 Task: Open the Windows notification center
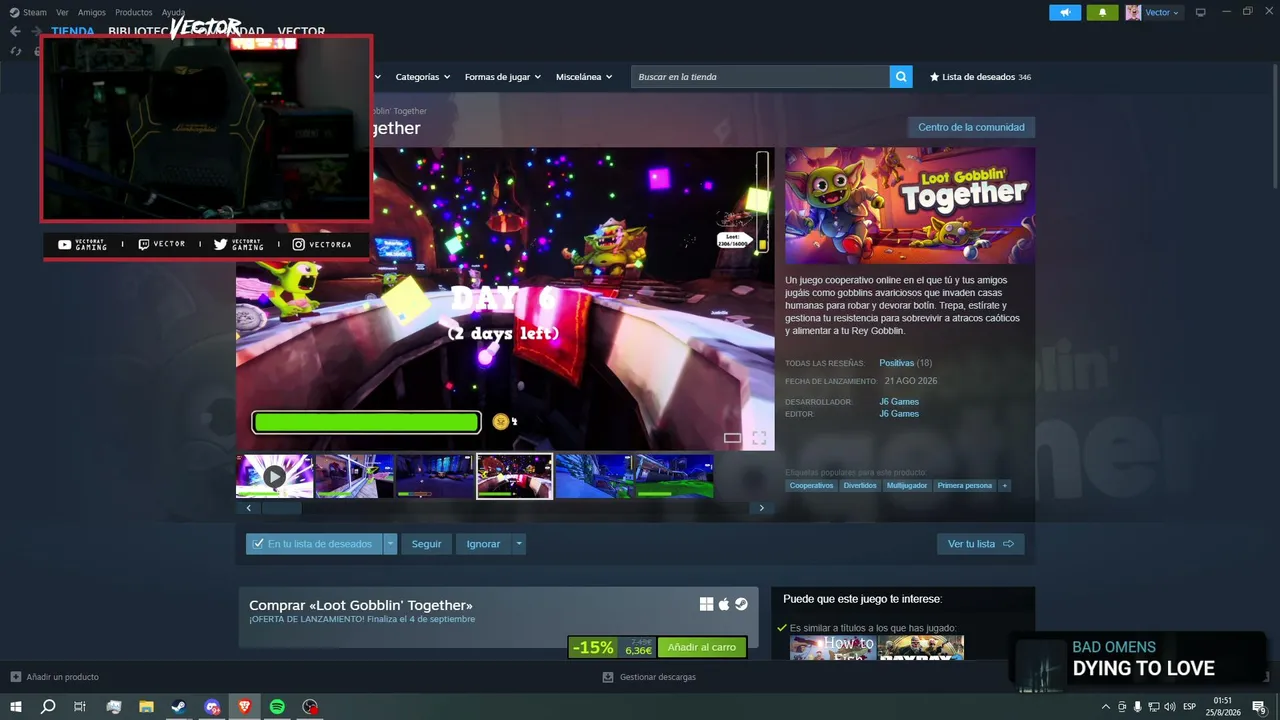click(1260, 707)
